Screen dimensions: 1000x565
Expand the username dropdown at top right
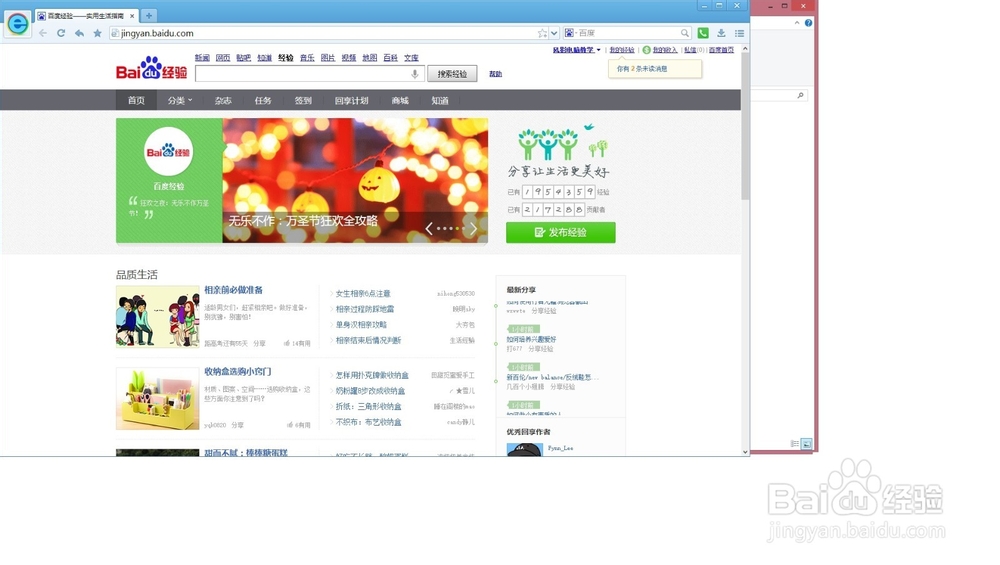click(577, 50)
